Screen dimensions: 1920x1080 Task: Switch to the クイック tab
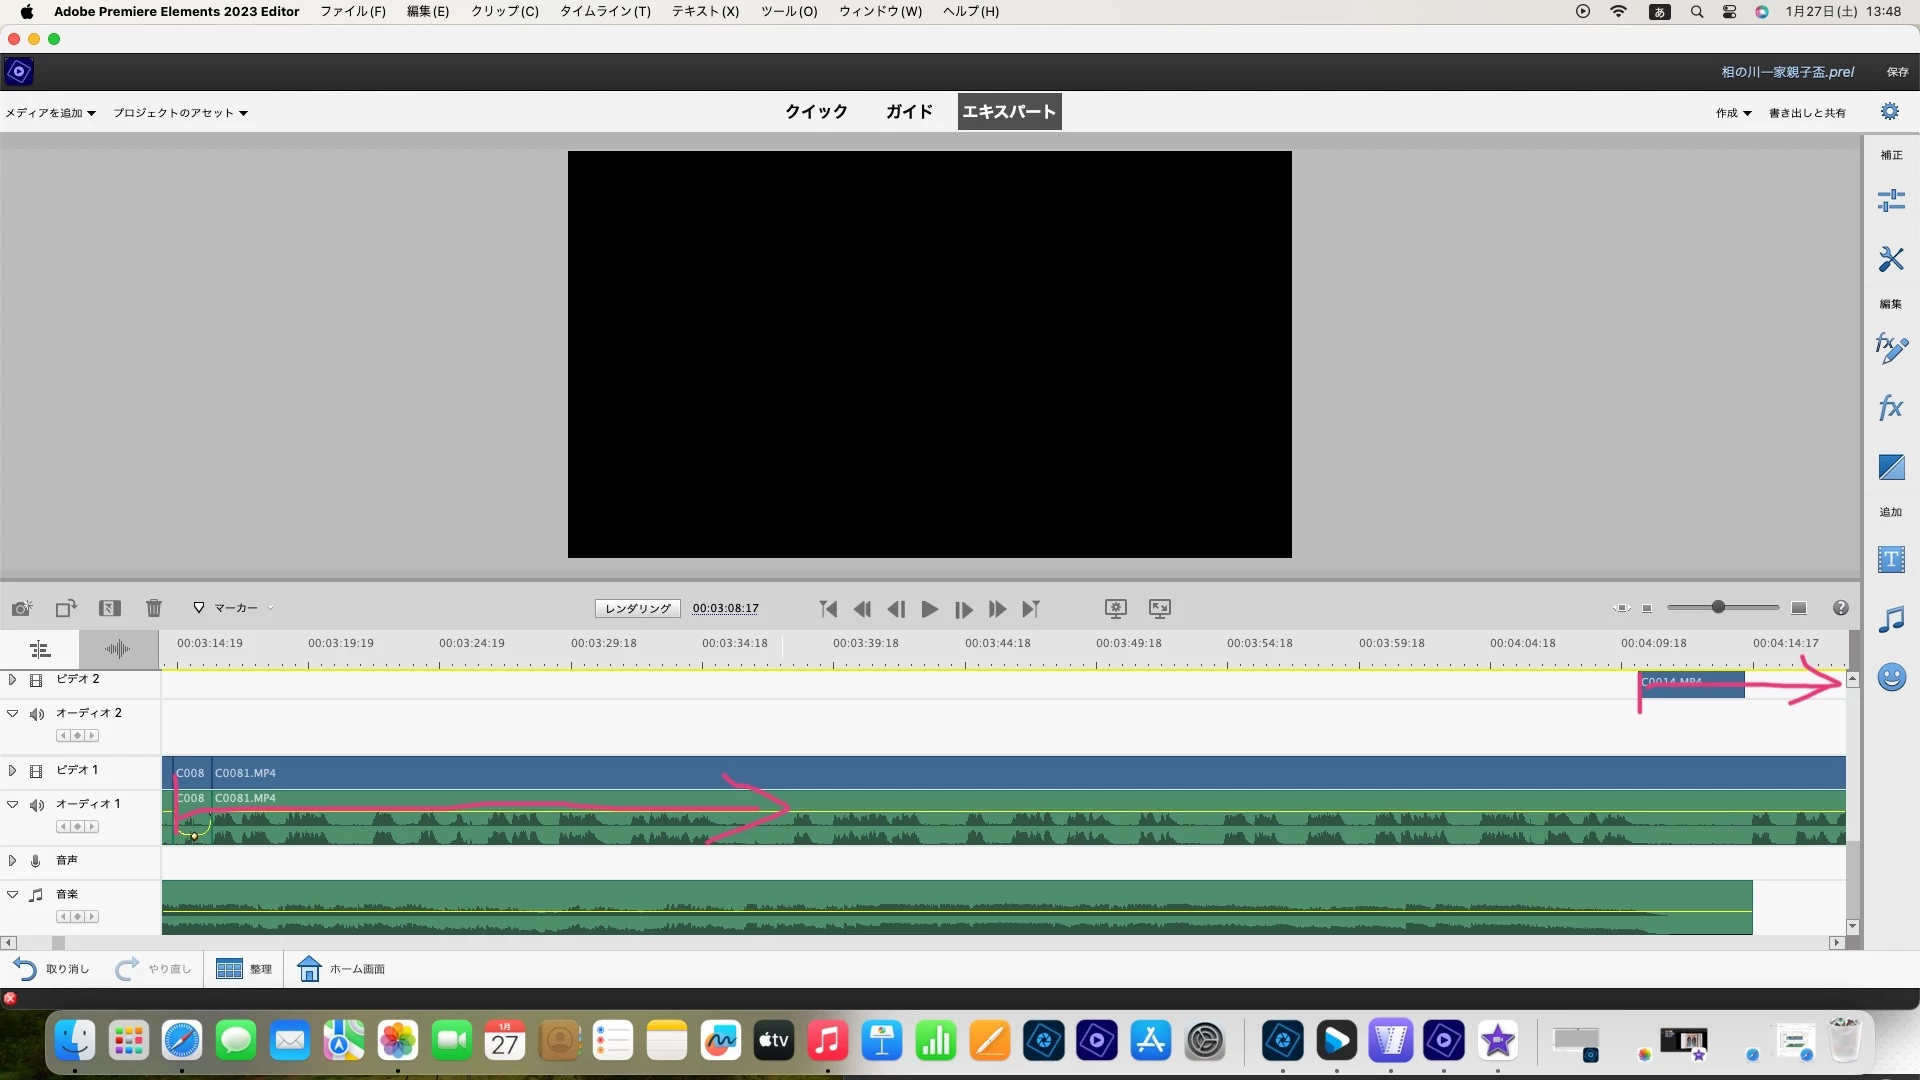(816, 112)
